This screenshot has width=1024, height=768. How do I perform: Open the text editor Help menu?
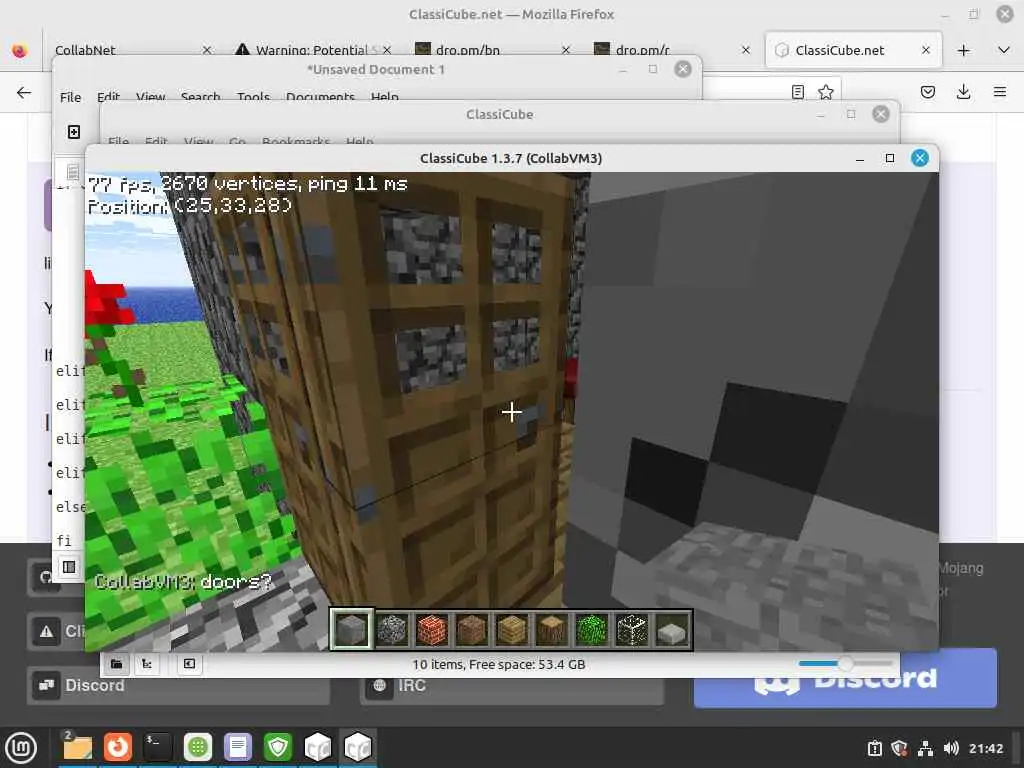tap(385, 97)
